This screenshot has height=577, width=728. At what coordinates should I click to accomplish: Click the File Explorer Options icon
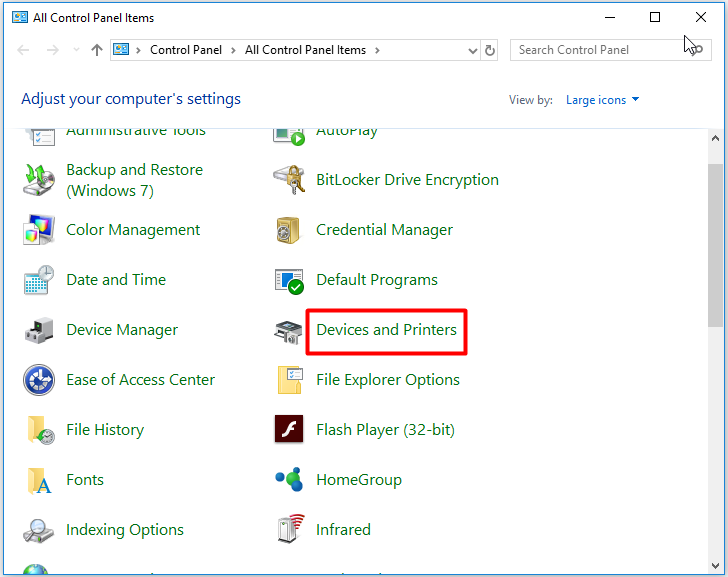click(x=290, y=380)
